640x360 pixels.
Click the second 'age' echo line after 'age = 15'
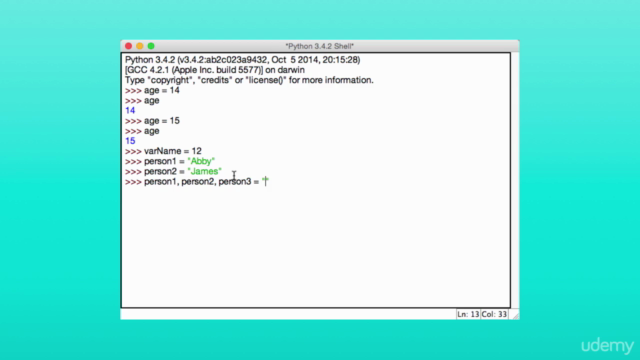151,131
